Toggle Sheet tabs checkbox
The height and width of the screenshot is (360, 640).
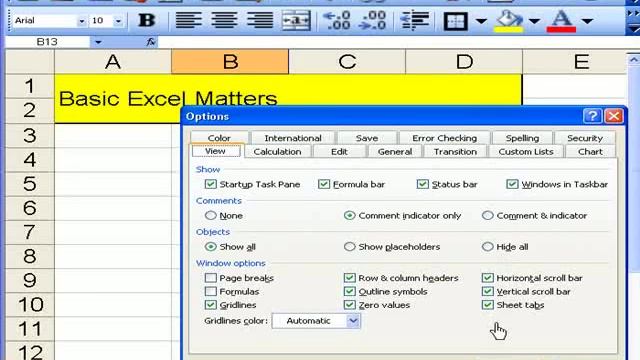click(x=488, y=305)
